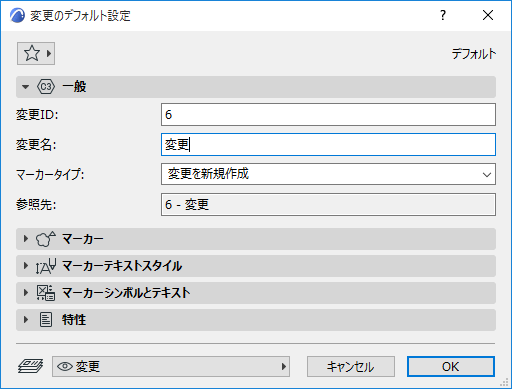Screen dimensions: 512x389
Task: Click the ARCHICAD logo in title bar
Action: pos(17,15)
